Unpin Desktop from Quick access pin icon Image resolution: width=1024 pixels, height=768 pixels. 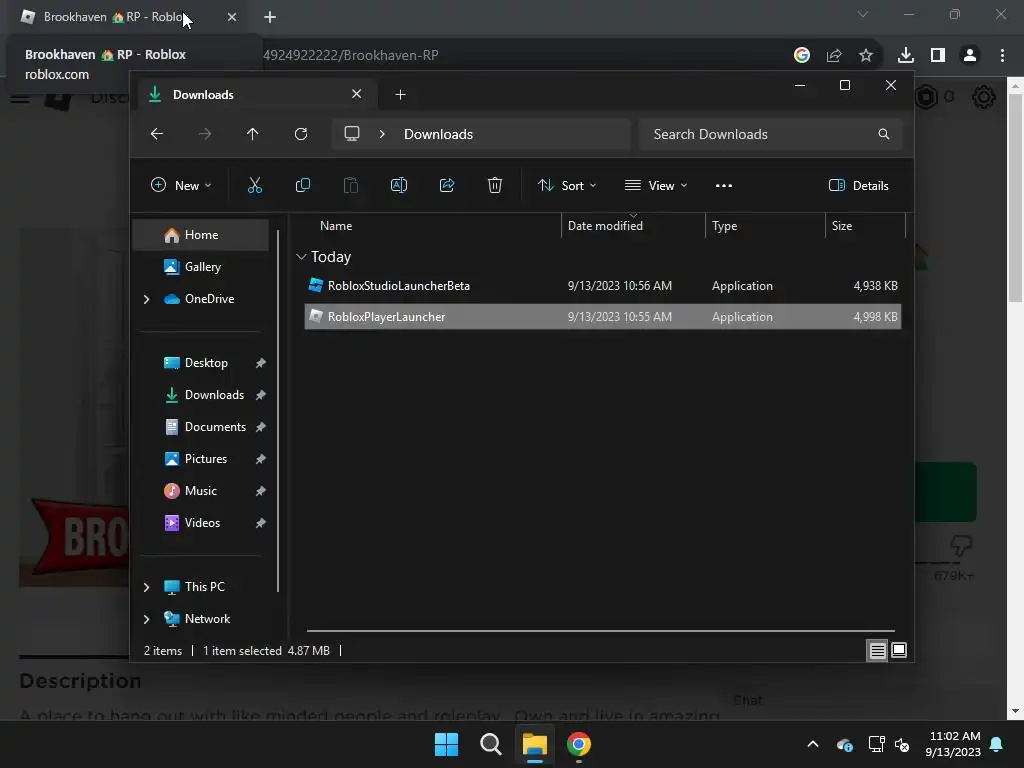[x=261, y=363]
